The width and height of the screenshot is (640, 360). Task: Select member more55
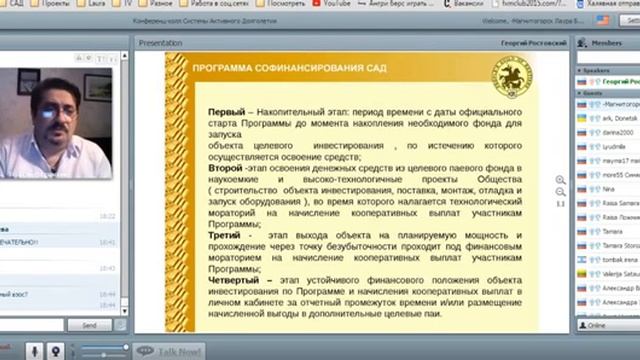click(608, 175)
